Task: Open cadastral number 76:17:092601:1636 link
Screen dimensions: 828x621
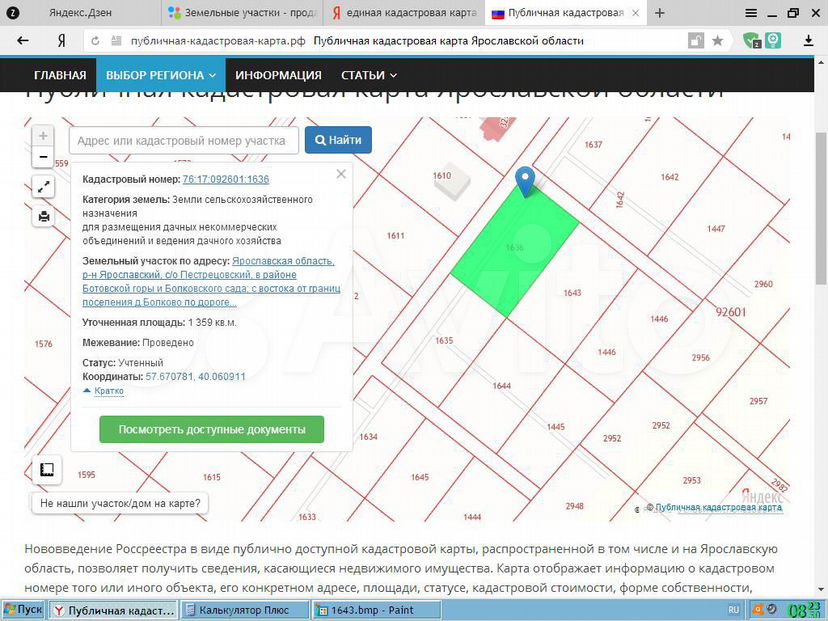Action: pyautogui.click(x=226, y=179)
